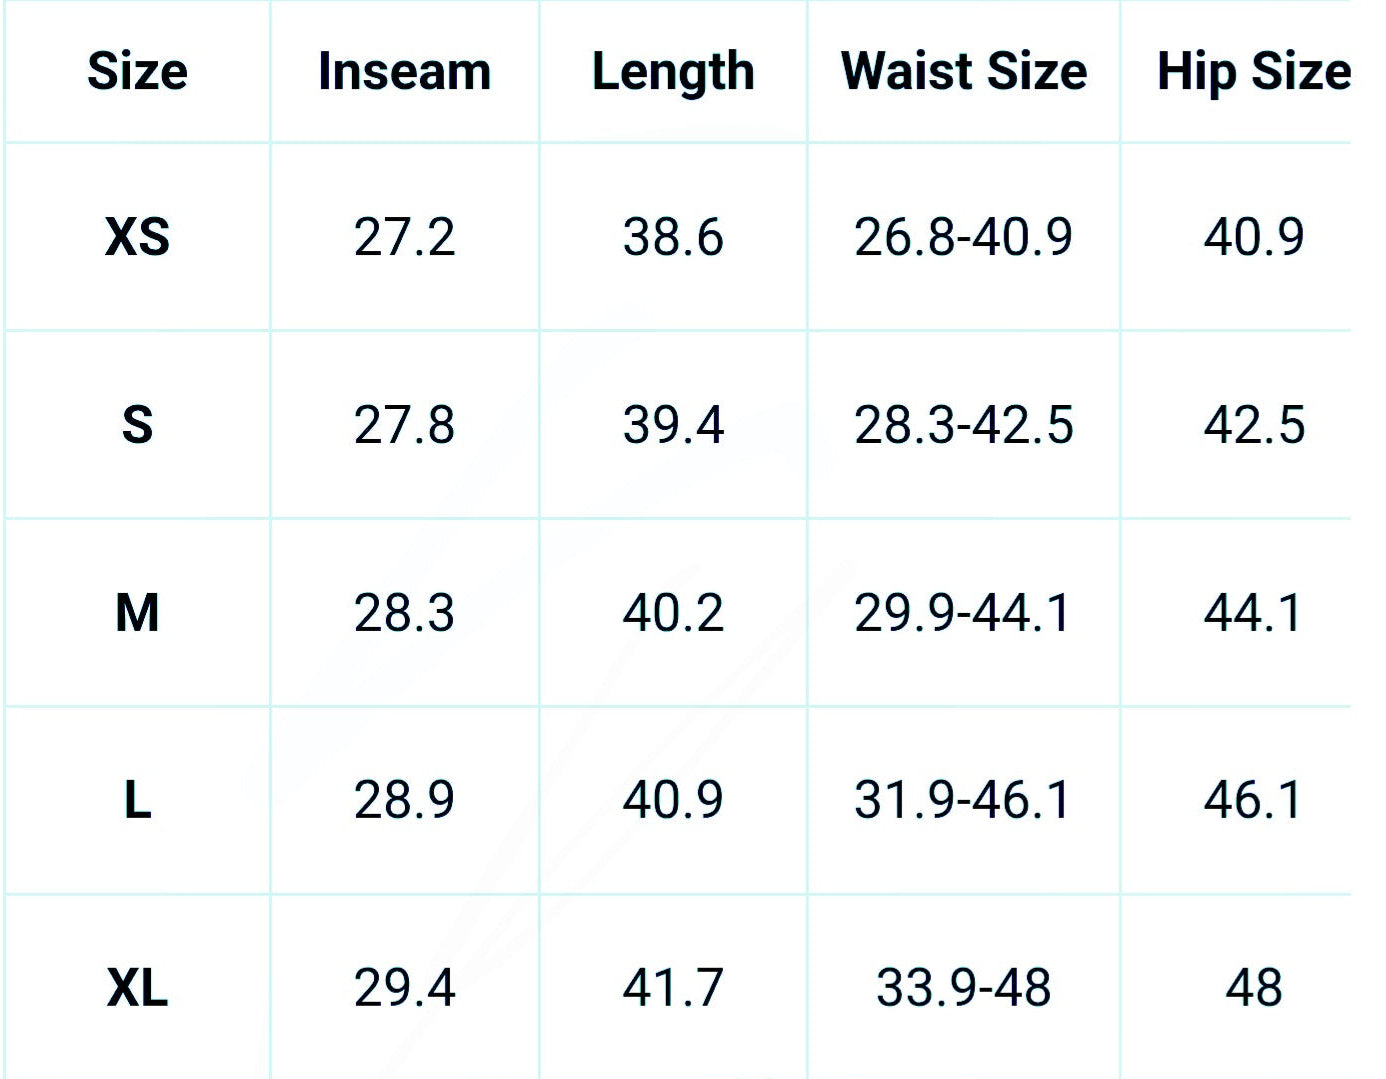This screenshot has height=1079, width=1386.
Task: Click the 27.2 inseam value for XS
Action: coord(404,237)
